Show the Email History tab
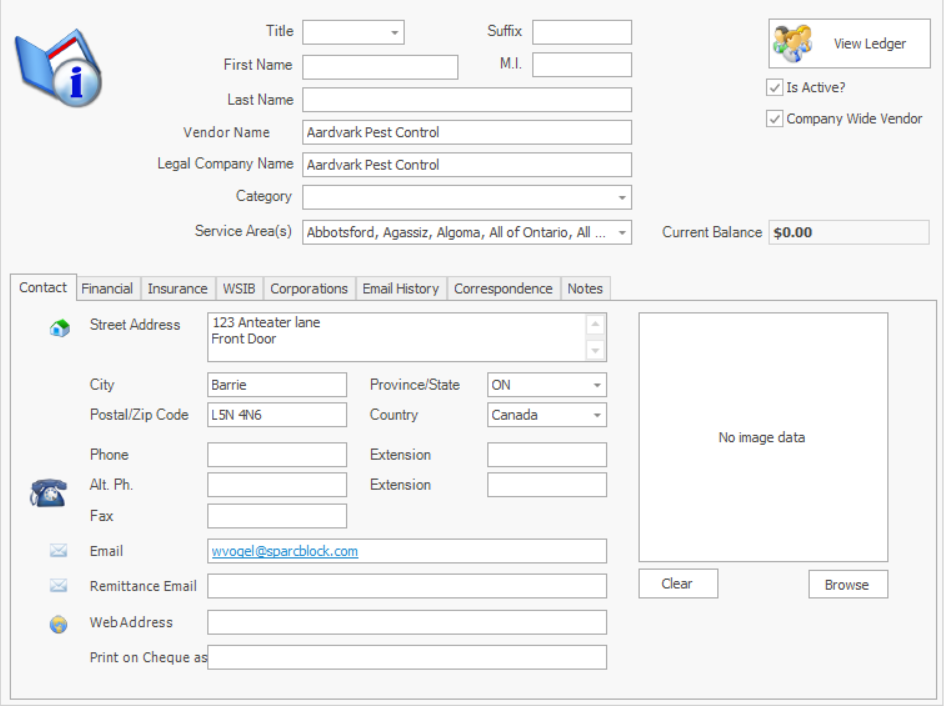Image resolution: width=944 pixels, height=706 pixels. coord(400,289)
